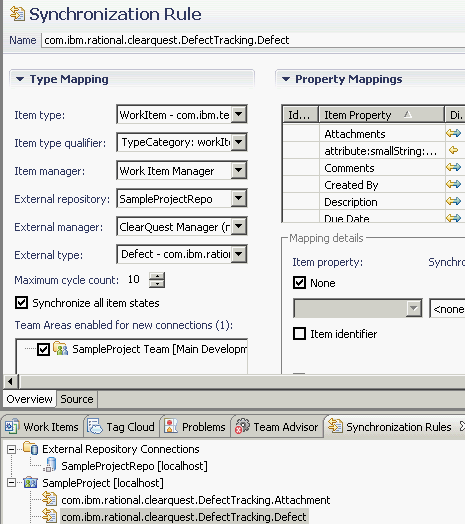
Task: Click the Created By direction arrow icon
Action: tap(453, 184)
